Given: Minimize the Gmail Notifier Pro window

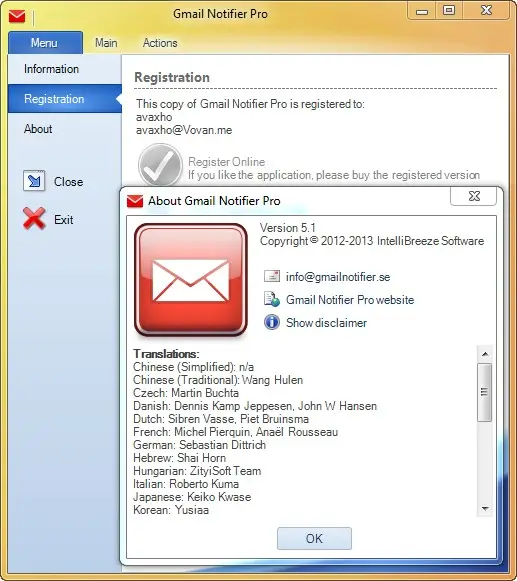Looking at the screenshot, I should [x=422, y=11].
